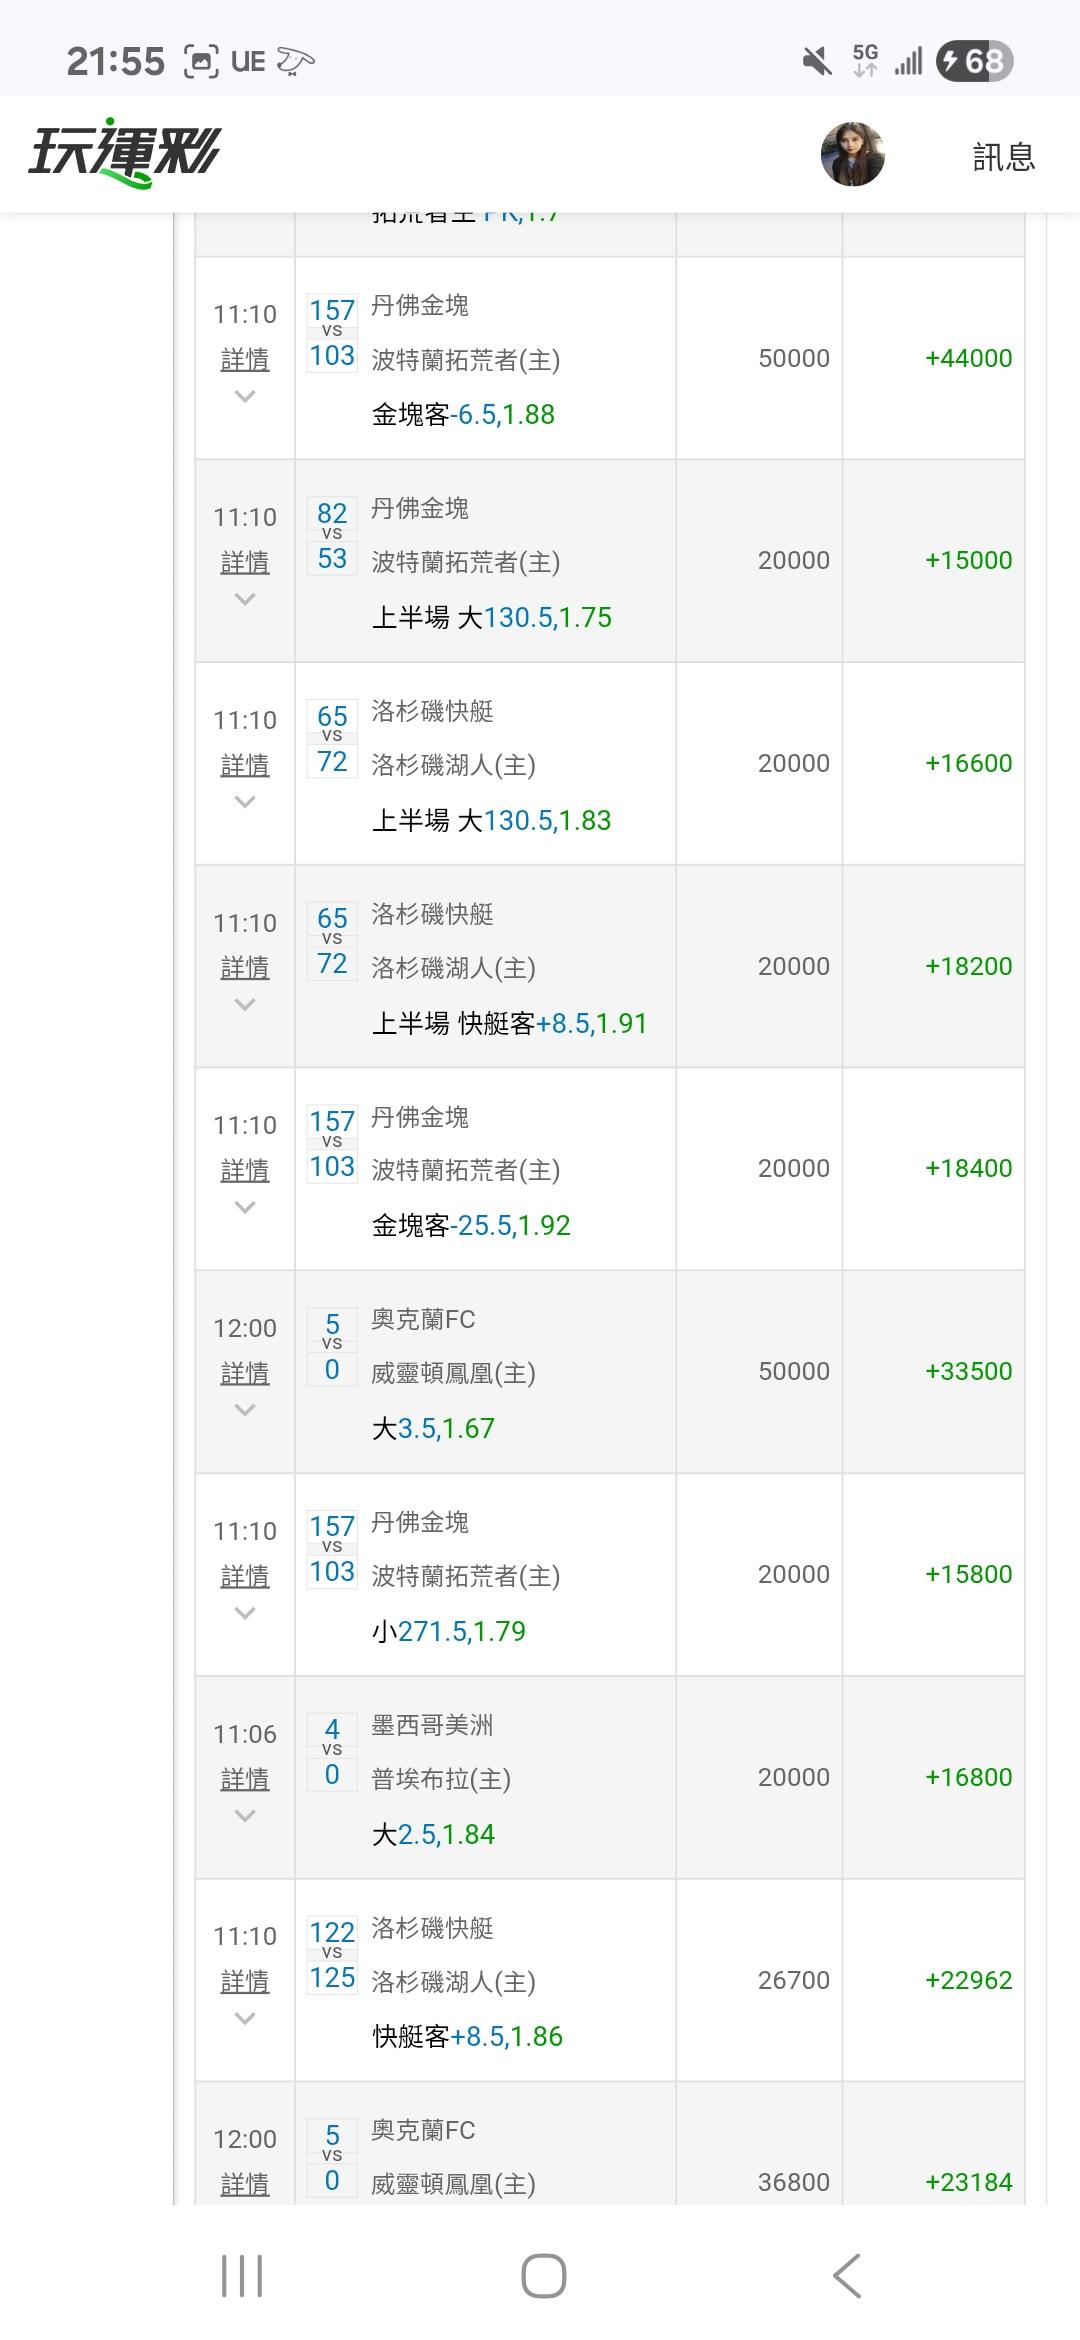
Task: Open the 訊息 messages menu
Action: [x=1003, y=157]
